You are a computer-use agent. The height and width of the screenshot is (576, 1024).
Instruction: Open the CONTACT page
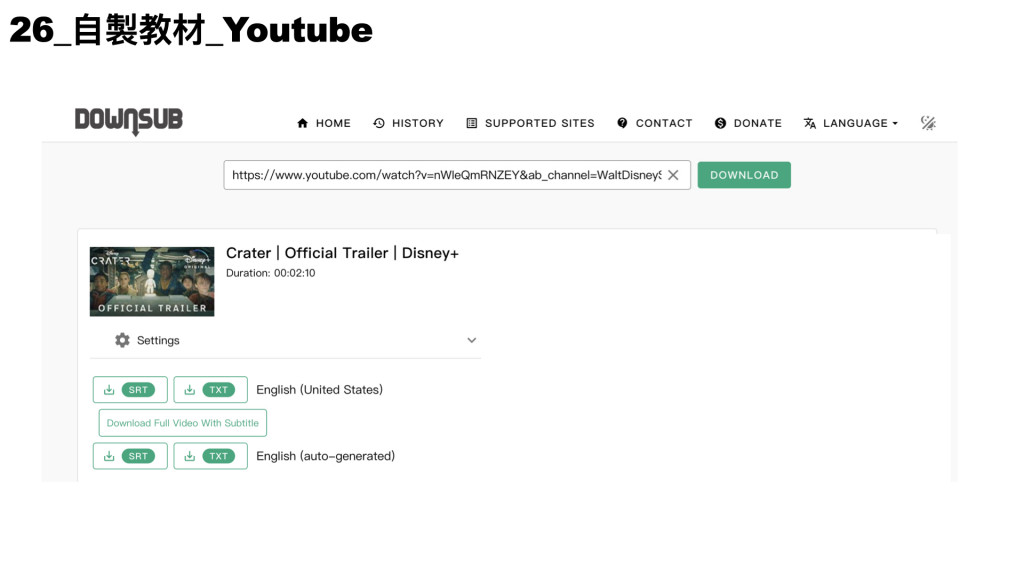tap(654, 123)
